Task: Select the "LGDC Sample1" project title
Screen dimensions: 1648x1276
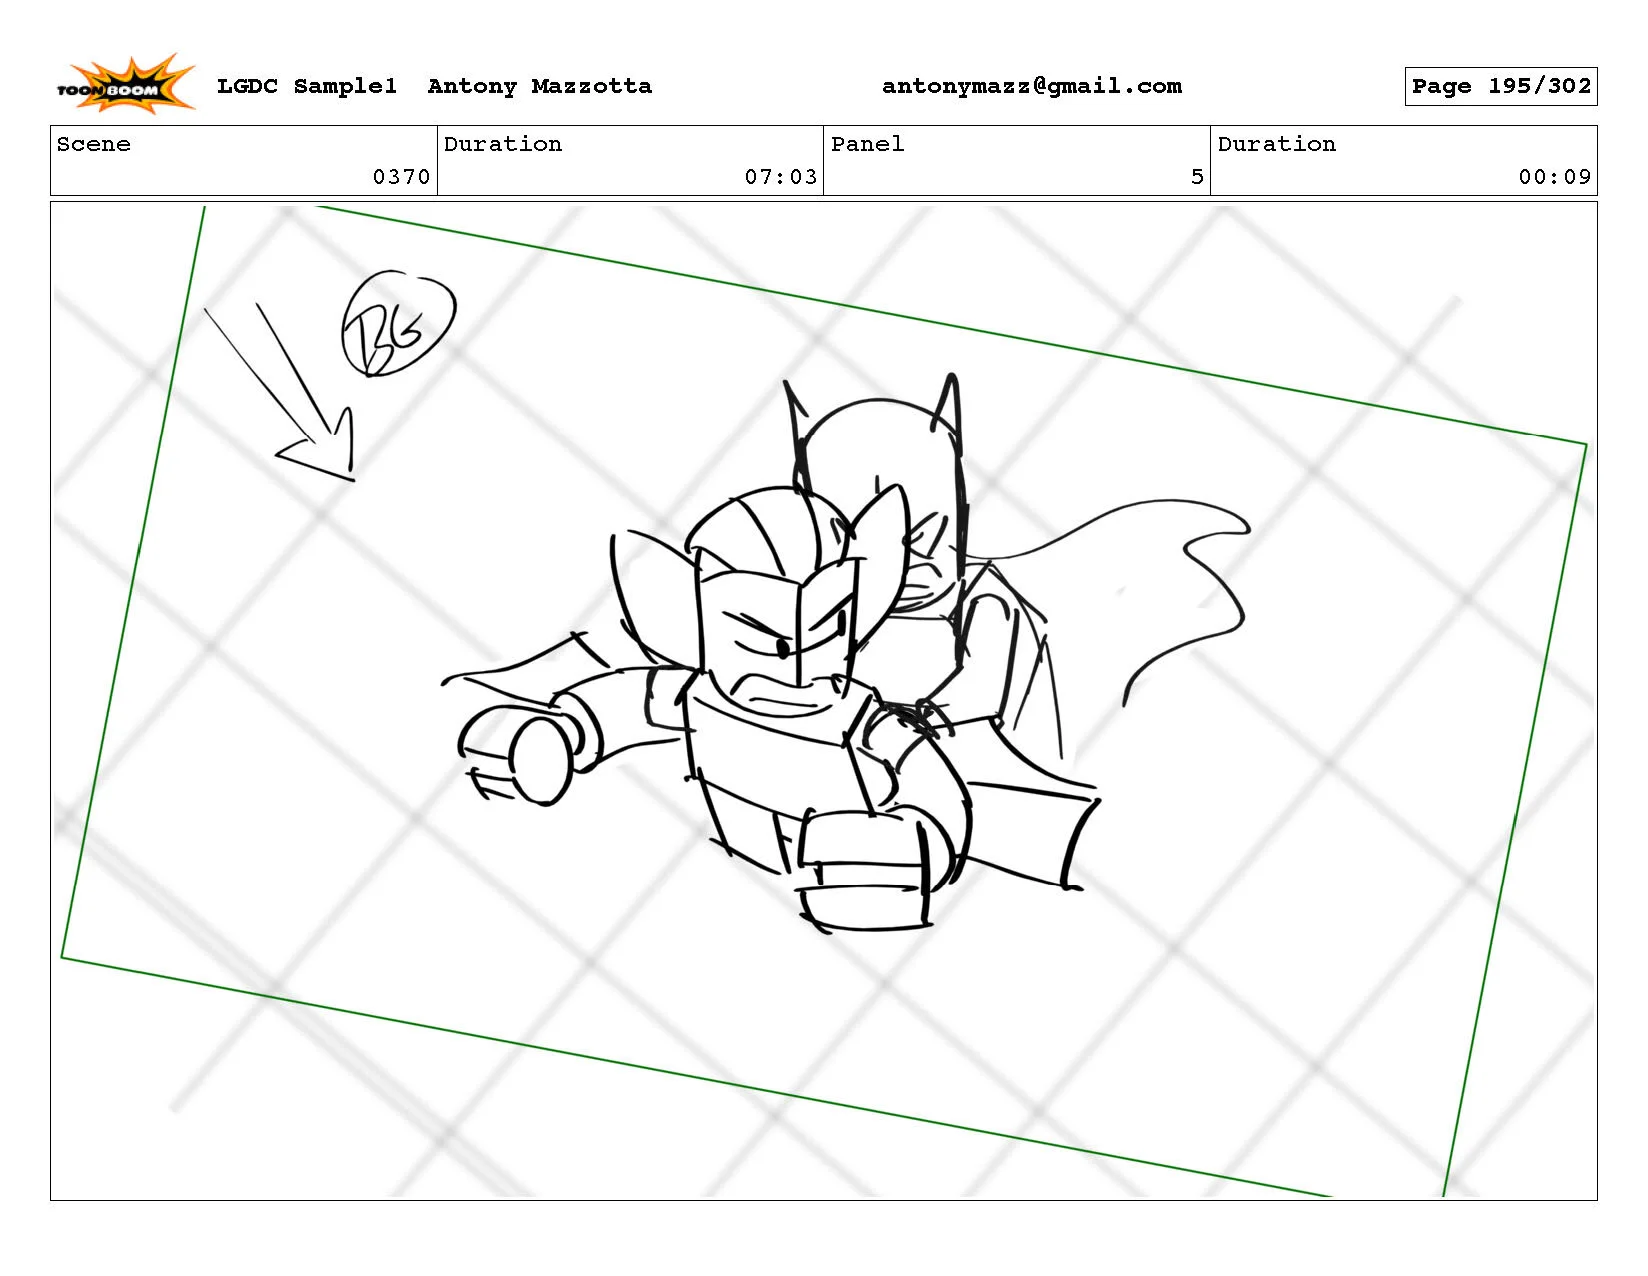Action: pos(307,86)
